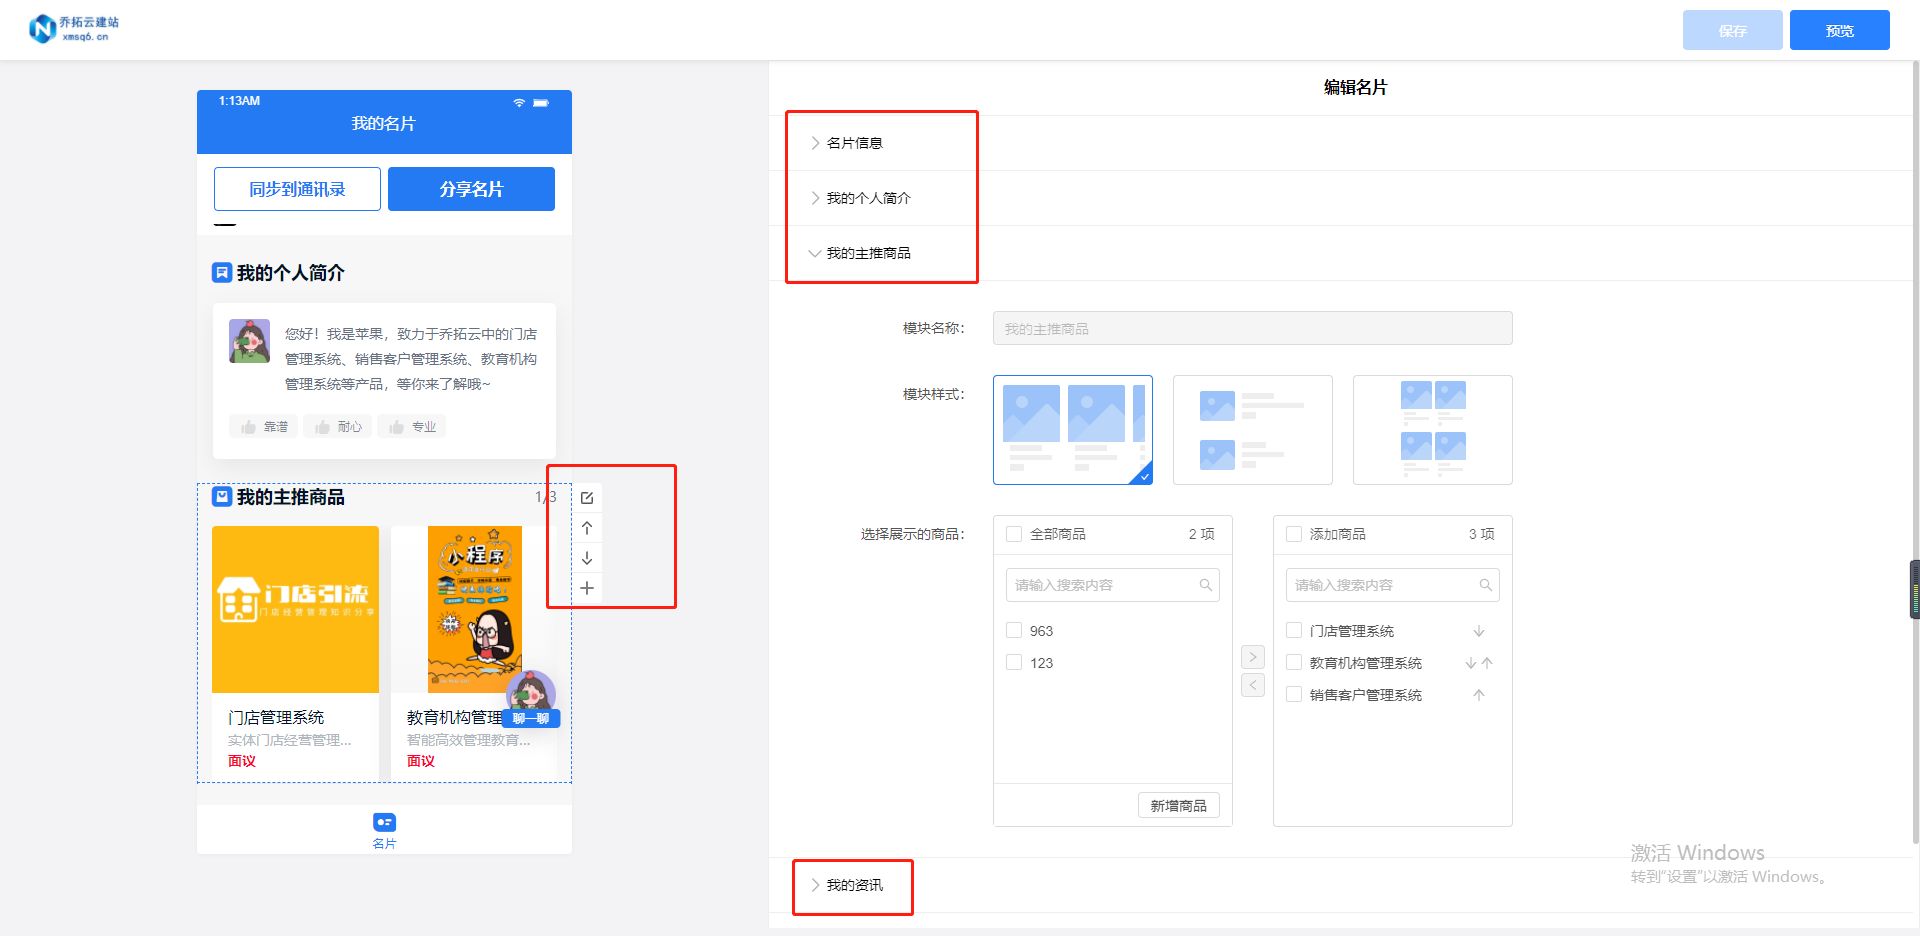Click the 模块名称 input field
This screenshot has height=936, width=1920.
(x=1253, y=328)
